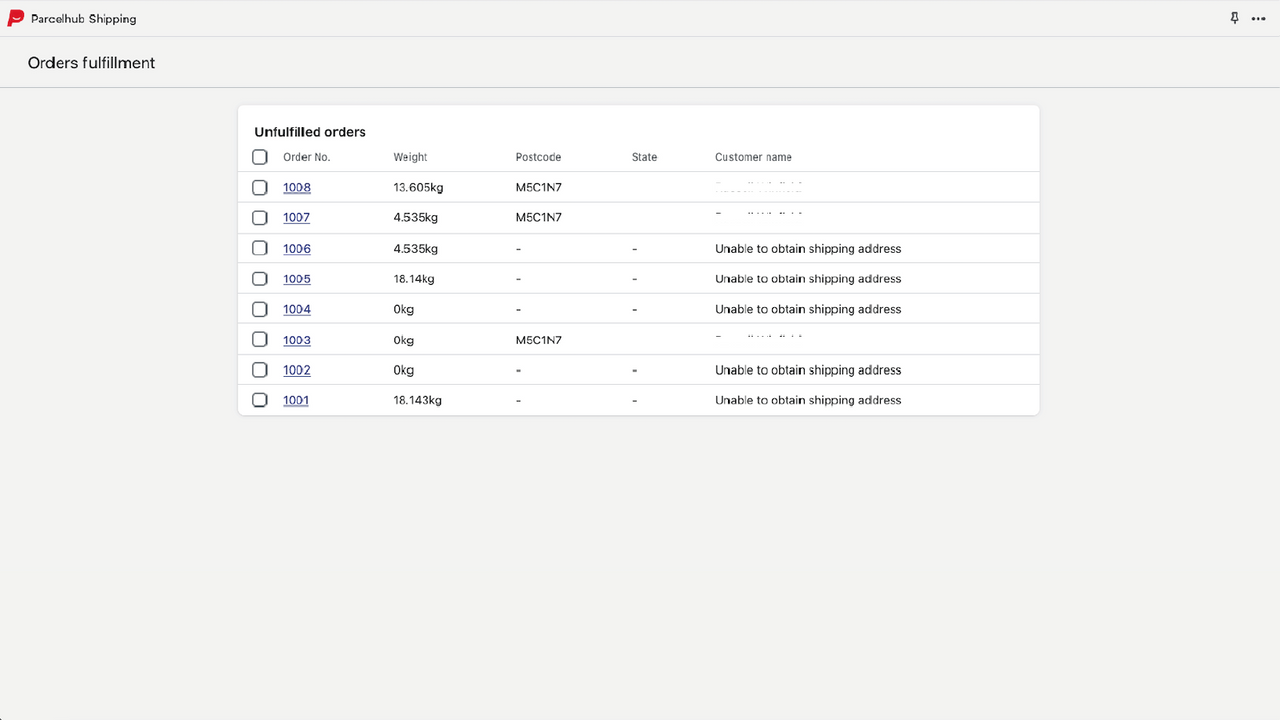1280x720 pixels.
Task: Click the 4.535kg weight for order 1007
Action: click(416, 217)
